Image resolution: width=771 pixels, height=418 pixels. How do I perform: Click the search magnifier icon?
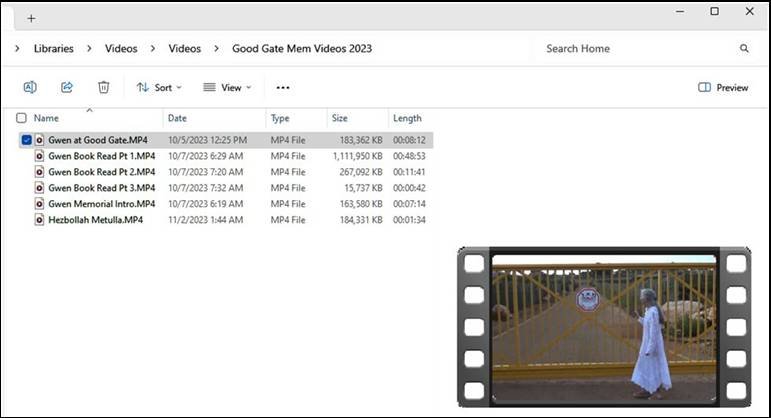[744, 48]
